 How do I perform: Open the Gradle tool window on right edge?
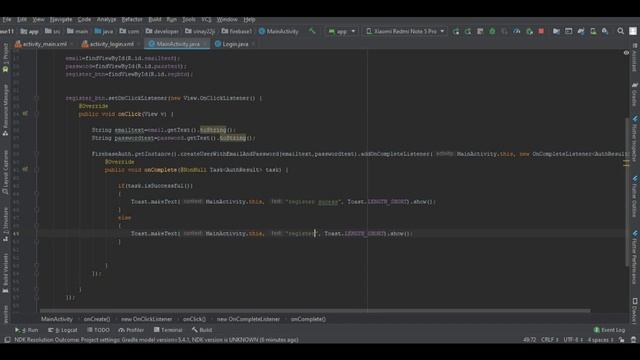[x=635, y=94]
